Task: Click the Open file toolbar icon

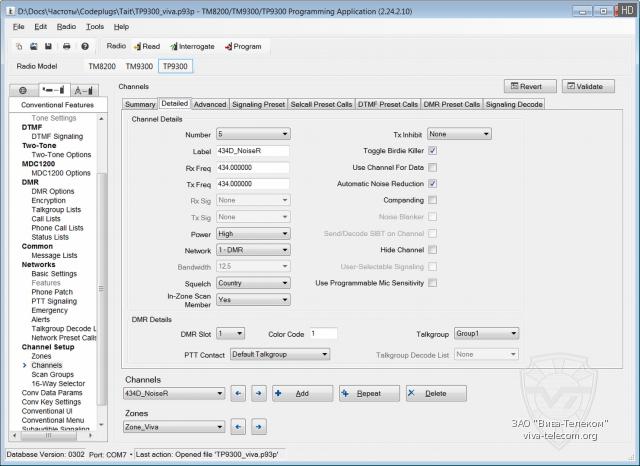Action: 34,46
